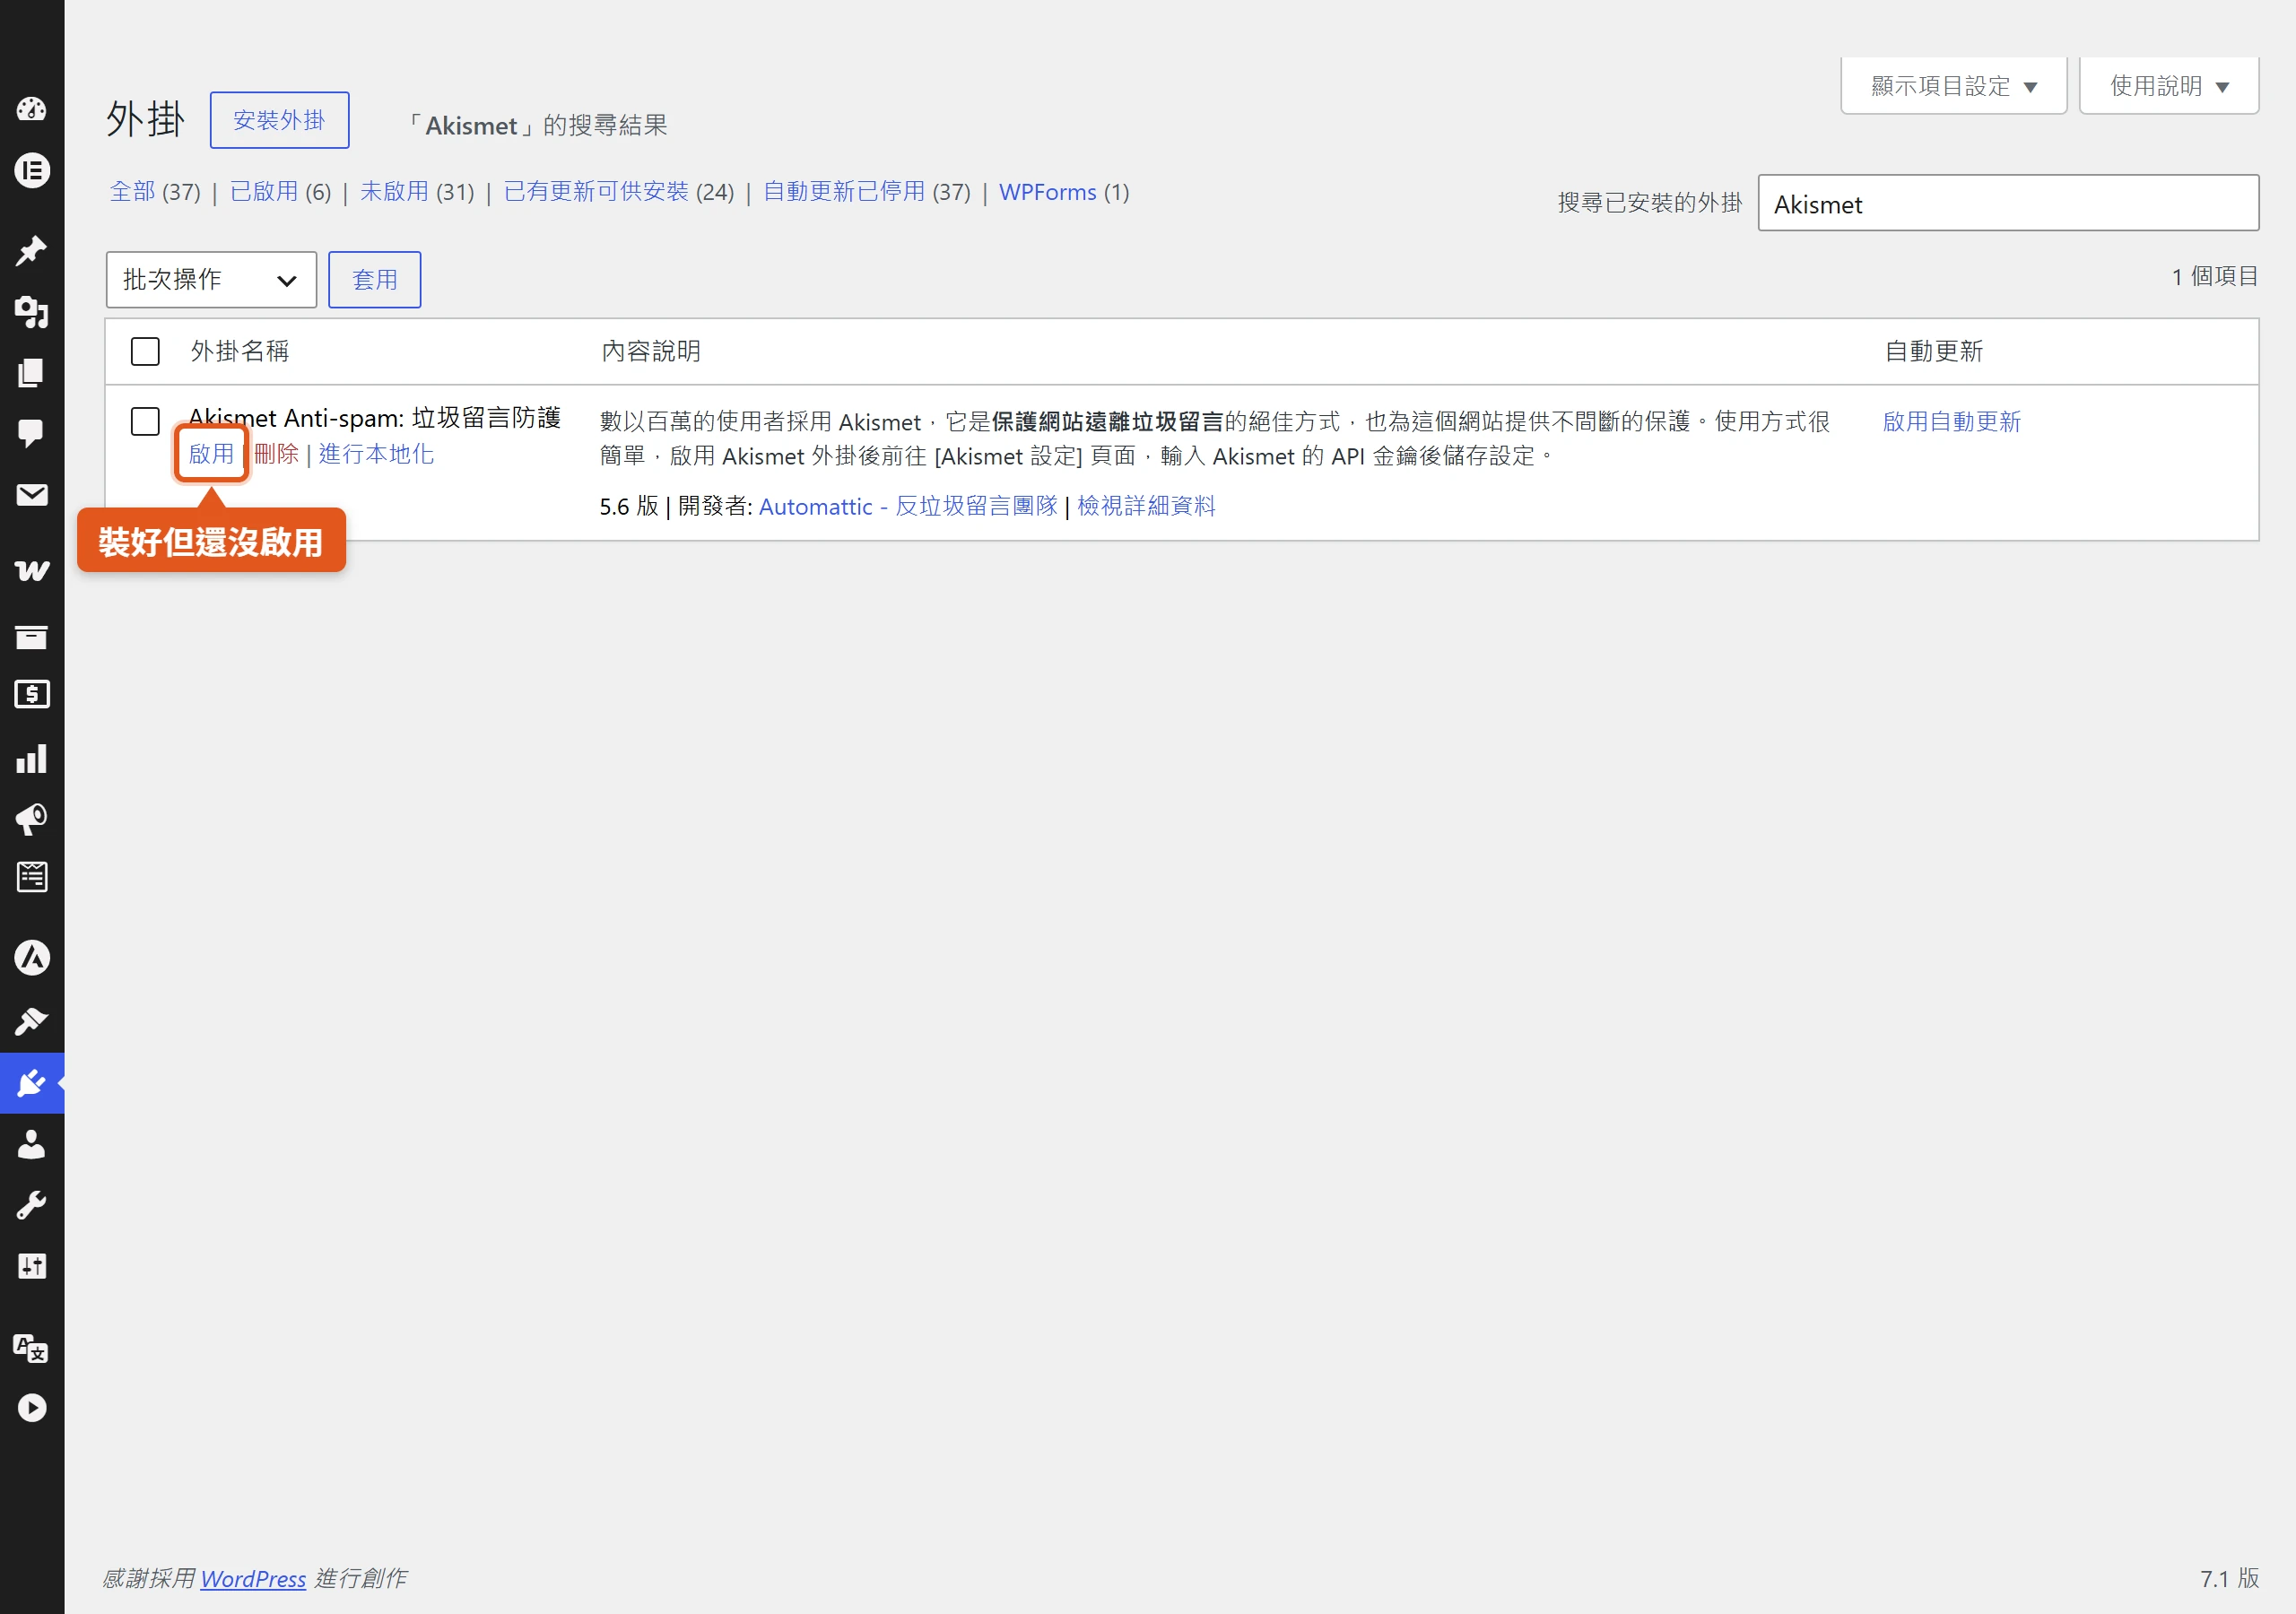The width and height of the screenshot is (2296, 1614).
Task: Open the WooCommerce script W icon
Action: (32, 570)
